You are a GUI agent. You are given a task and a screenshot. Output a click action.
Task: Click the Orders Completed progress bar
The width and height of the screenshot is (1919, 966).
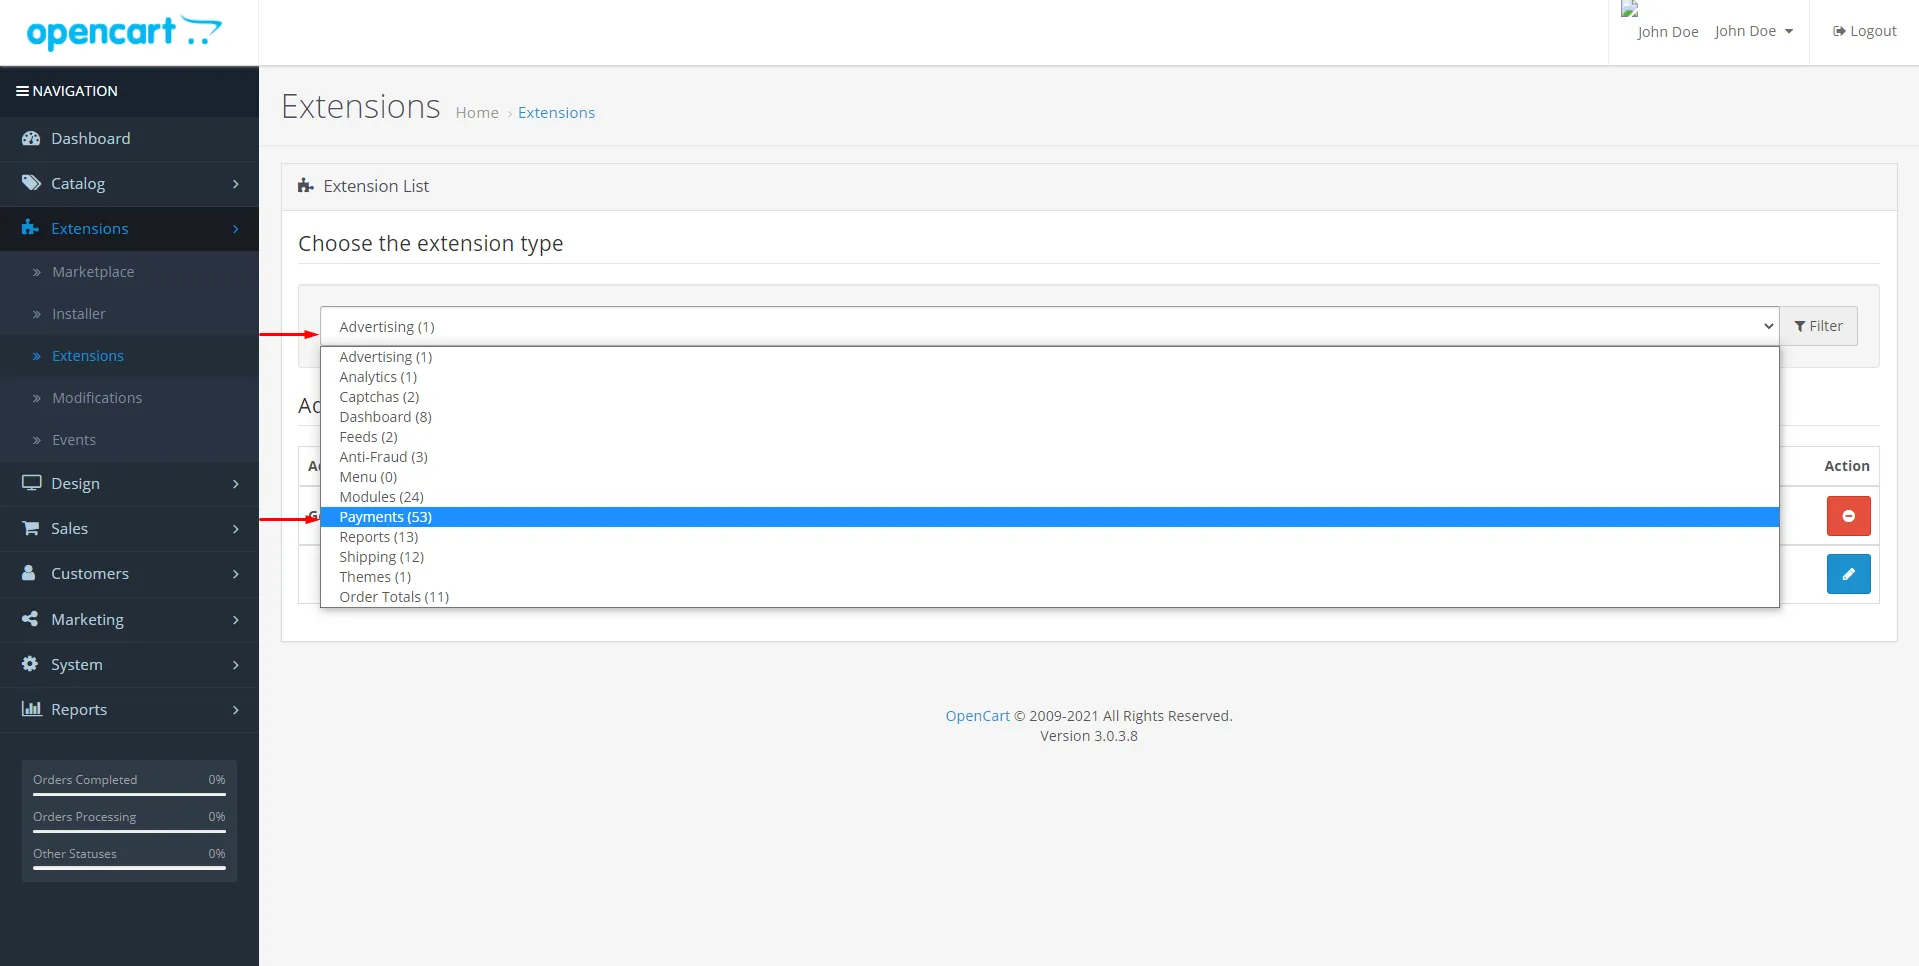tap(129, 794)
